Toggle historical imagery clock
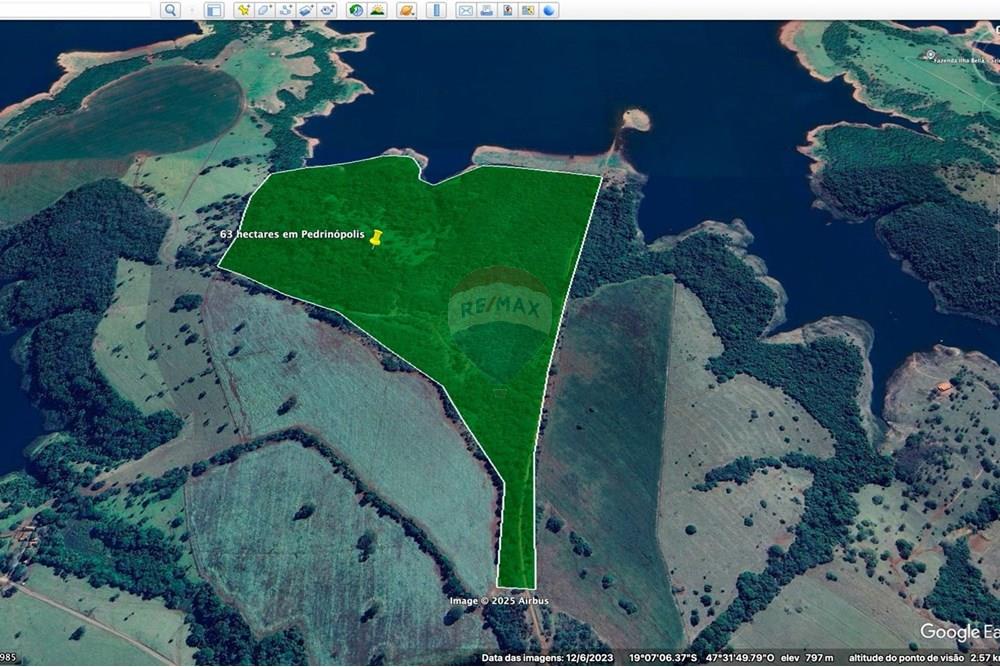The image size is (1000, 667). [356, 10]
